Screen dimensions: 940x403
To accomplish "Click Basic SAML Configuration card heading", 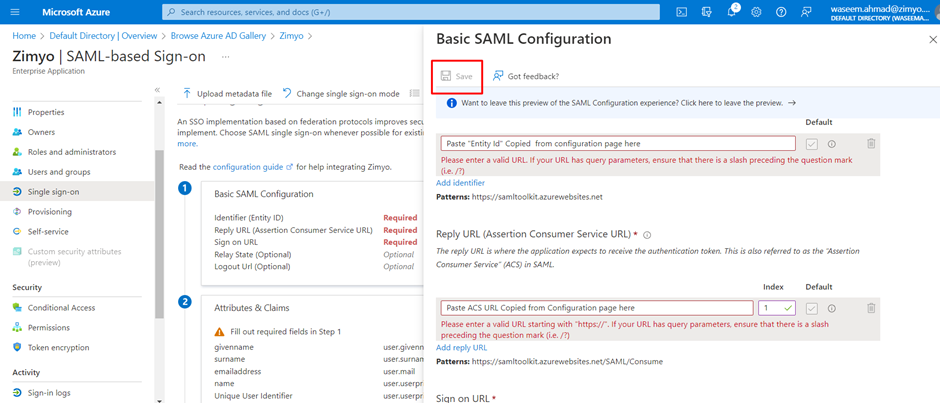I will [x=264, y=194].
